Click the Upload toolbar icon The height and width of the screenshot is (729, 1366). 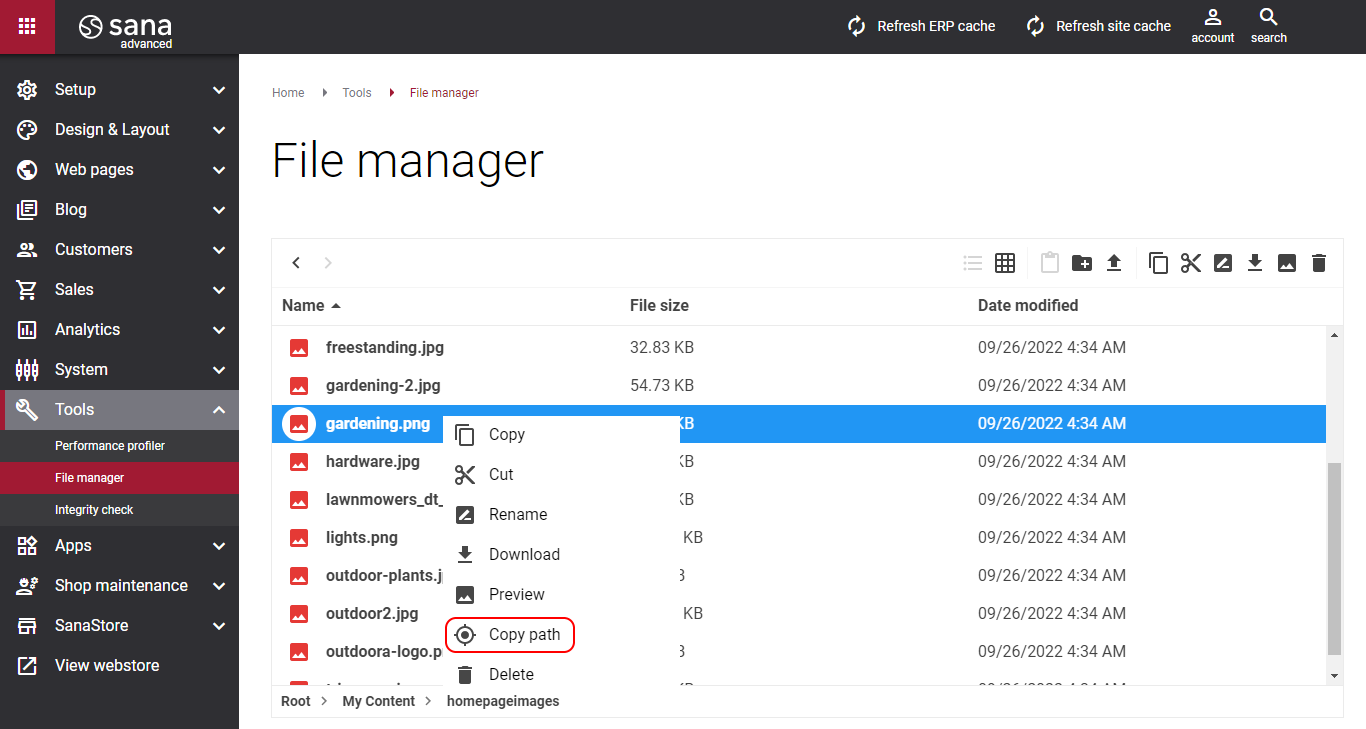(x=1114, y=263)
